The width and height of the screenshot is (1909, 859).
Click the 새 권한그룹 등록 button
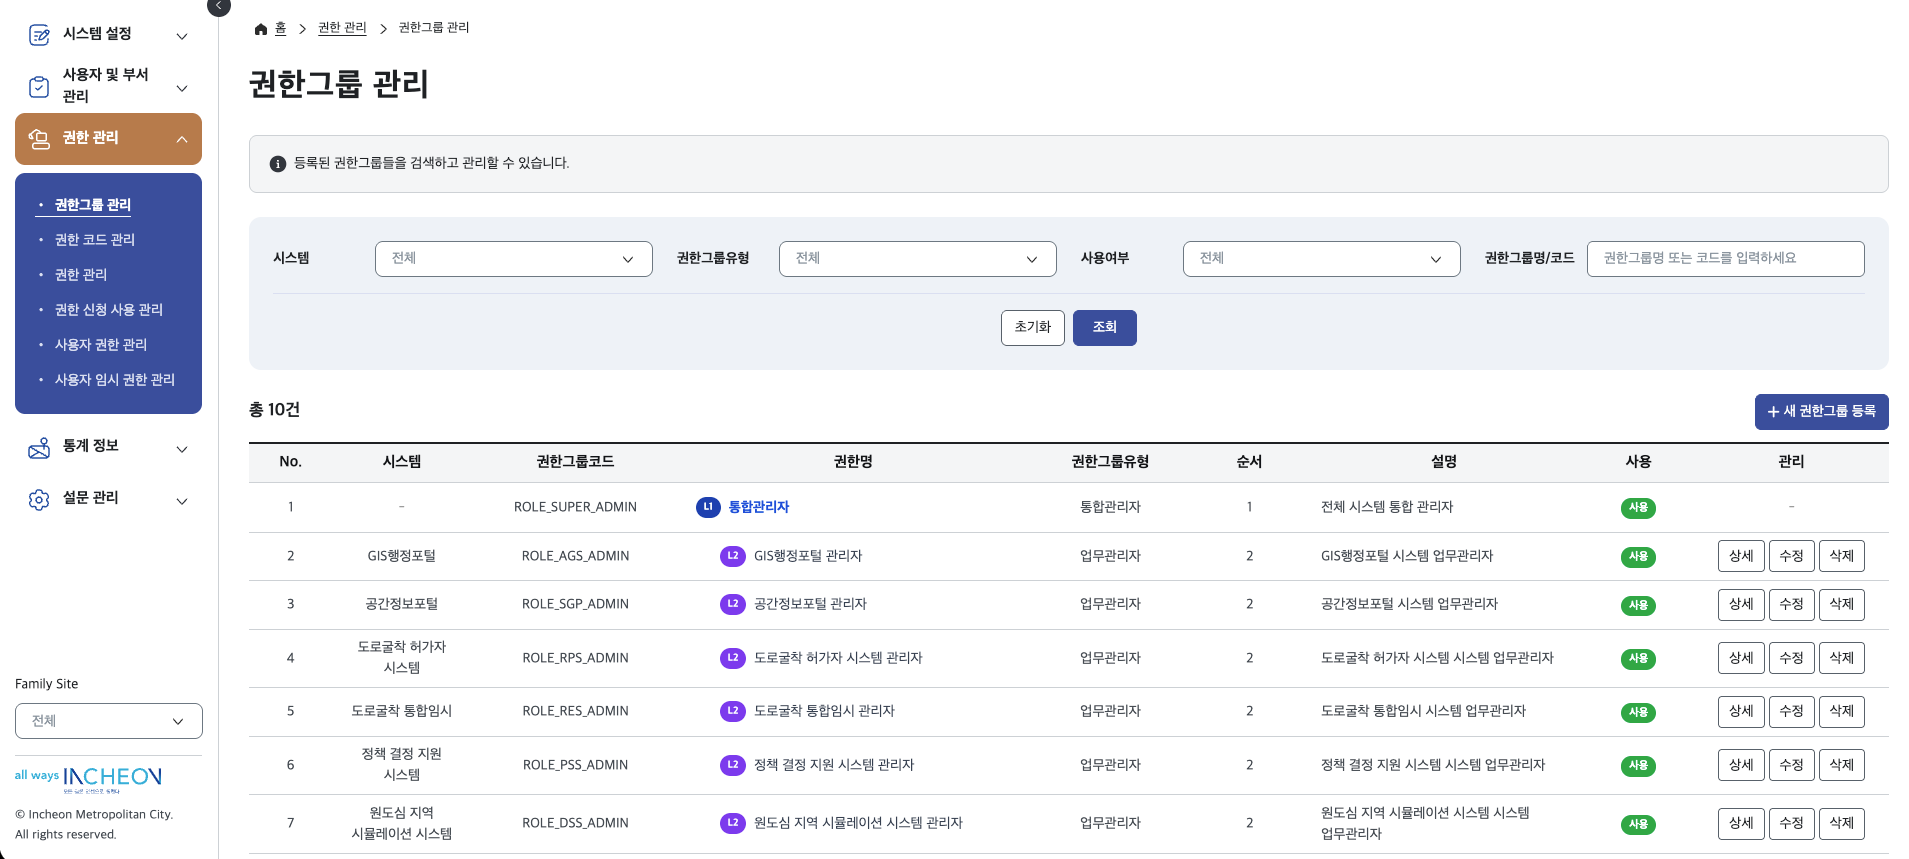coord(1821,412)
